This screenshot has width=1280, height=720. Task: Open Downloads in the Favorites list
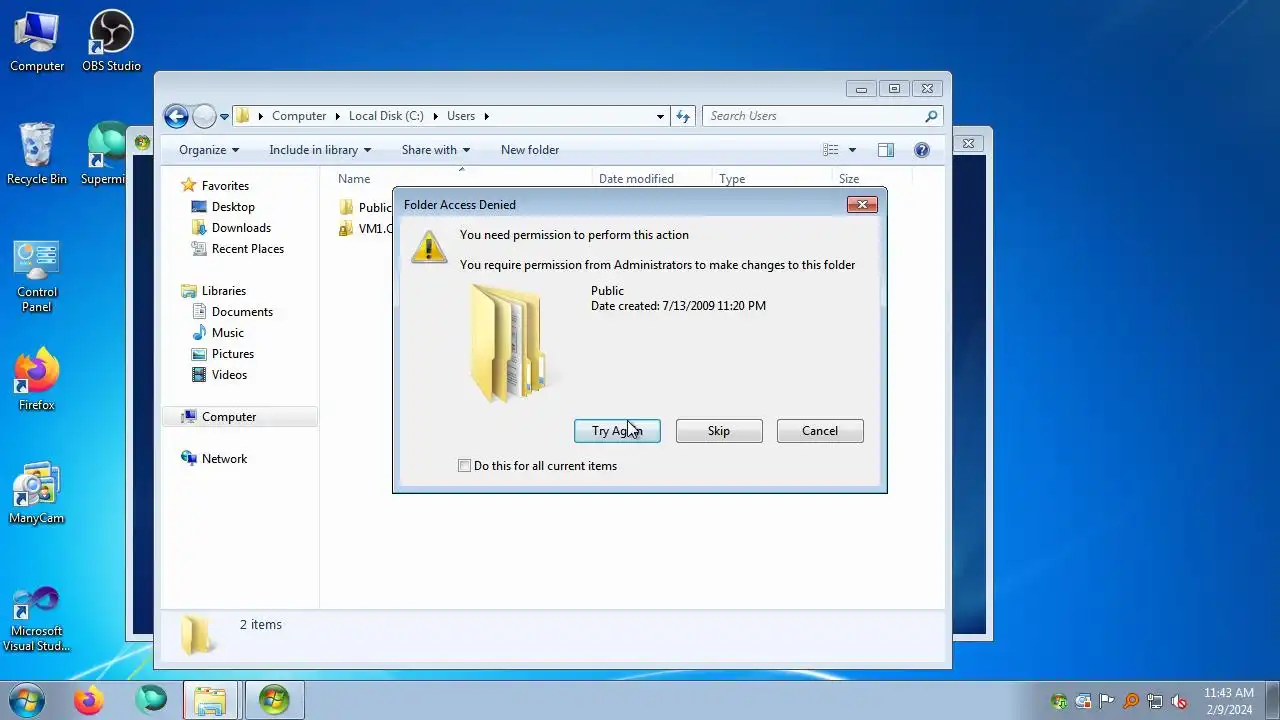(x=241, y=228)
